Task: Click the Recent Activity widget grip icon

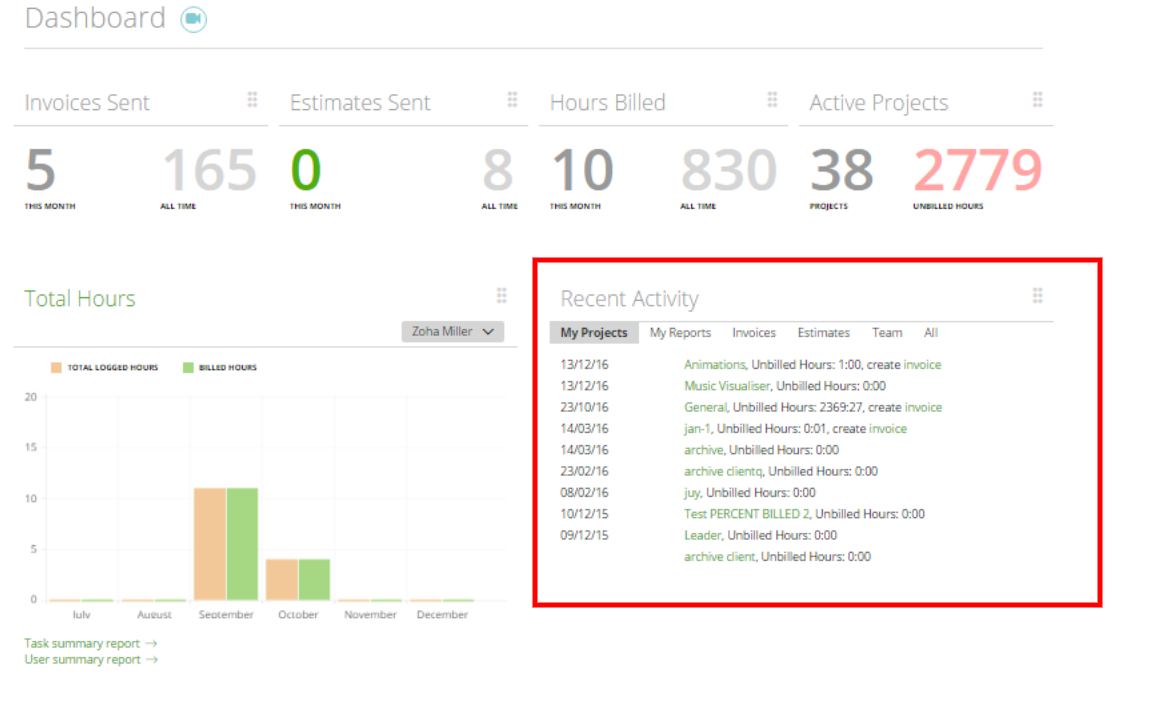Action: 1038,295
